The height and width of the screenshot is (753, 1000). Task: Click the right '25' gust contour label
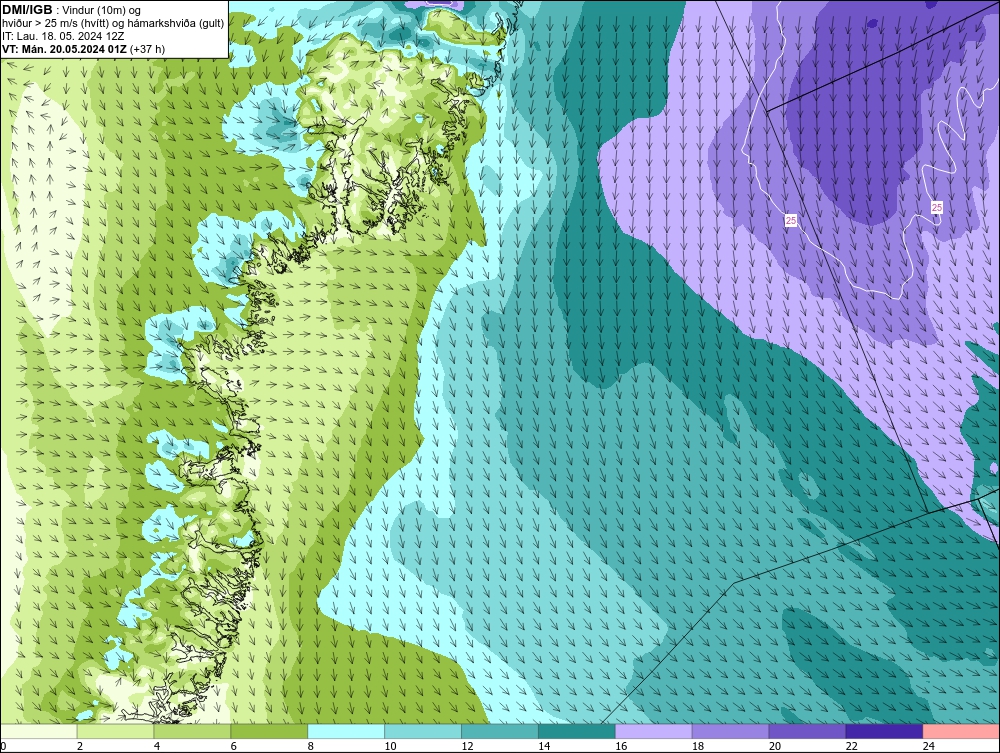[937, 207]
